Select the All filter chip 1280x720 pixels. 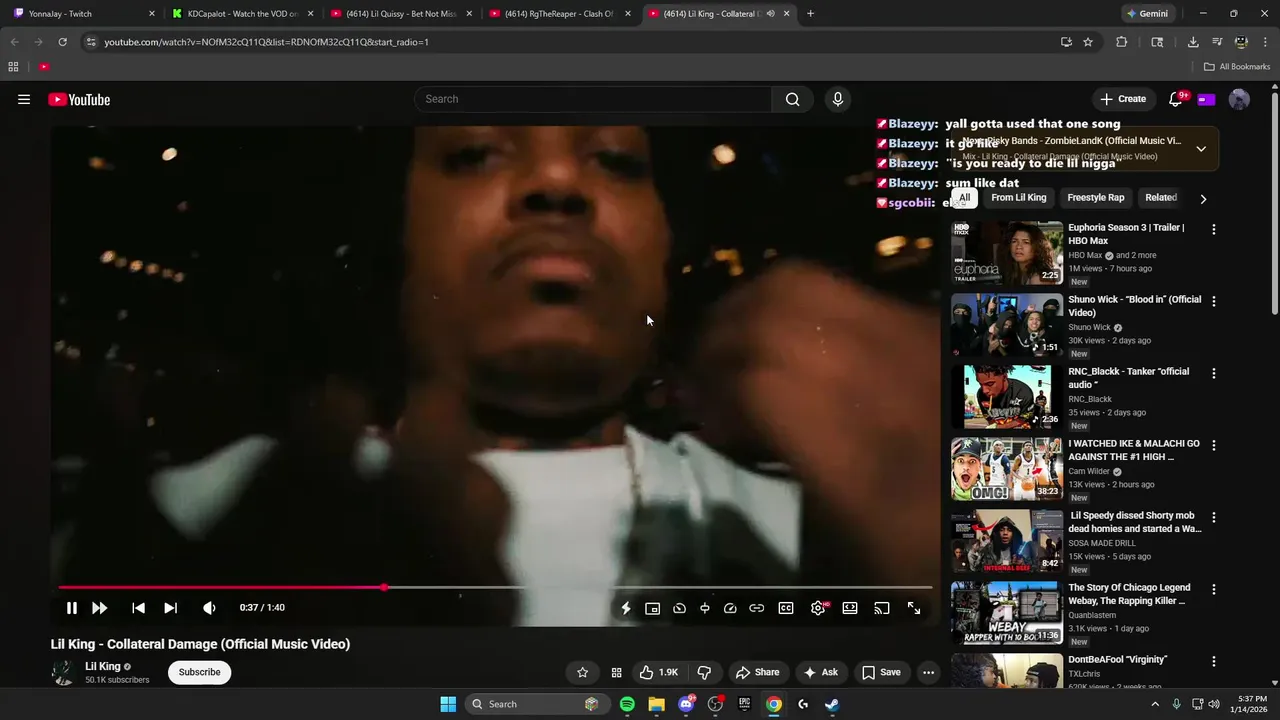[964, 198]
